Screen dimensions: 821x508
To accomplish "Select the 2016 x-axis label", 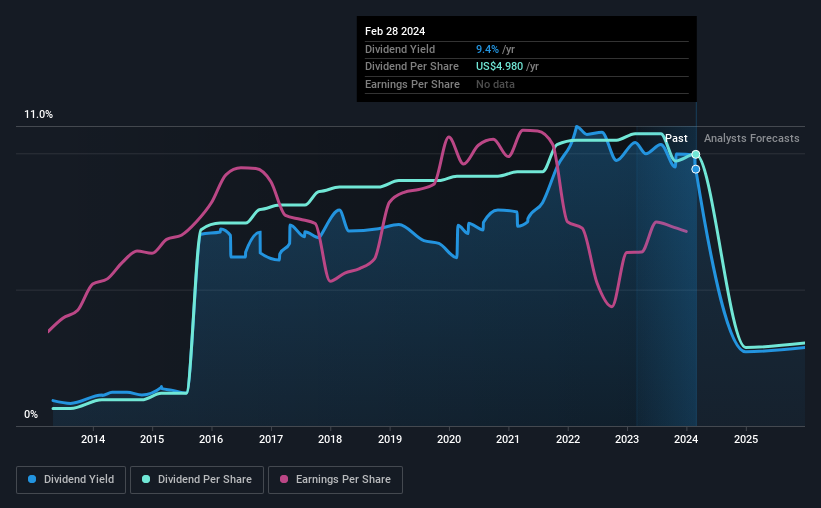I will [211, 439].
